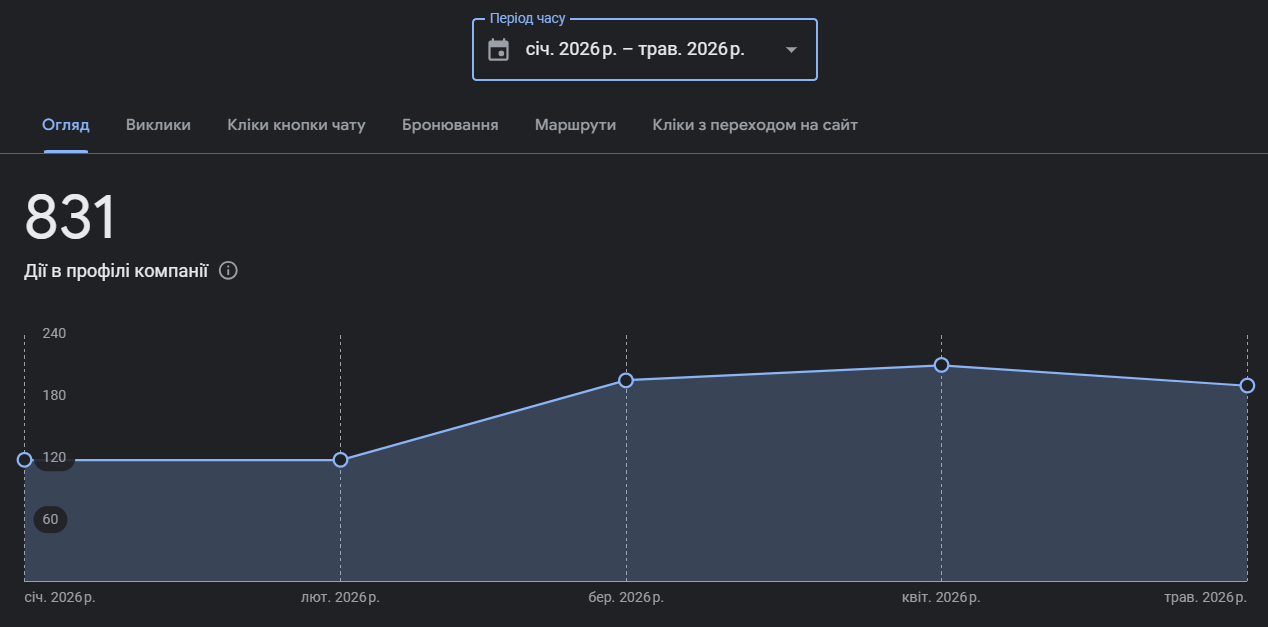Image resolution: width=1268 pixels, height=627 pixels.
Task: Go to the Бронювання tab
Action: click(x=450, y=125)
